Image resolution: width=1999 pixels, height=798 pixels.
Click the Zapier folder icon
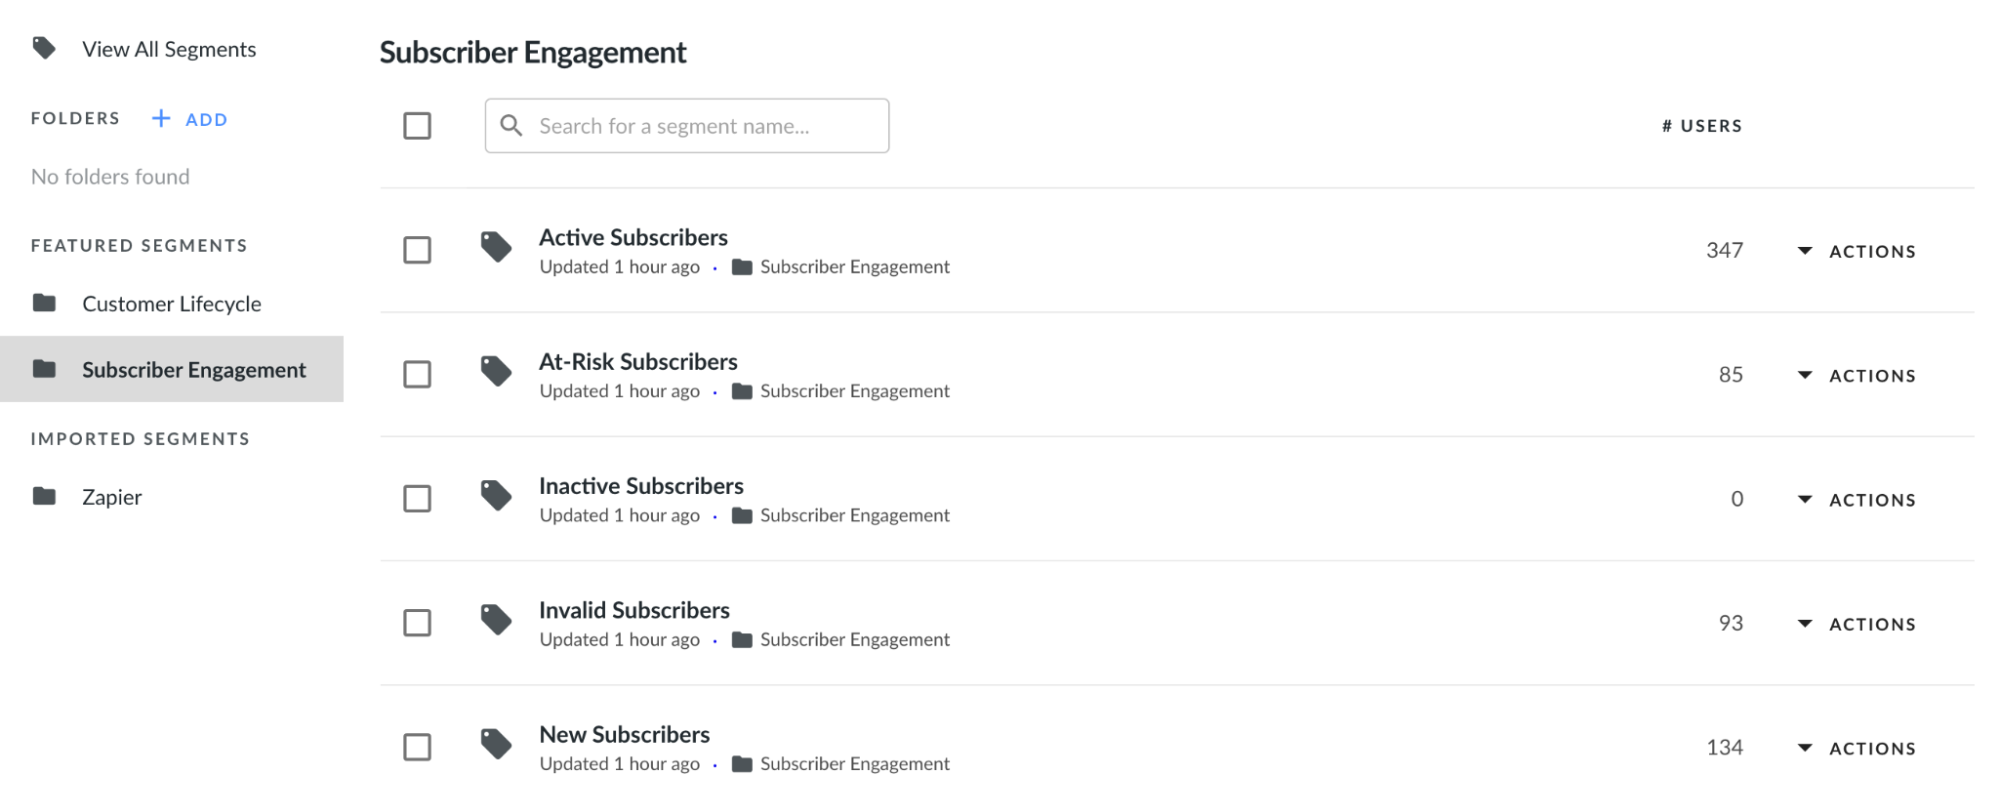click(44, 496)
